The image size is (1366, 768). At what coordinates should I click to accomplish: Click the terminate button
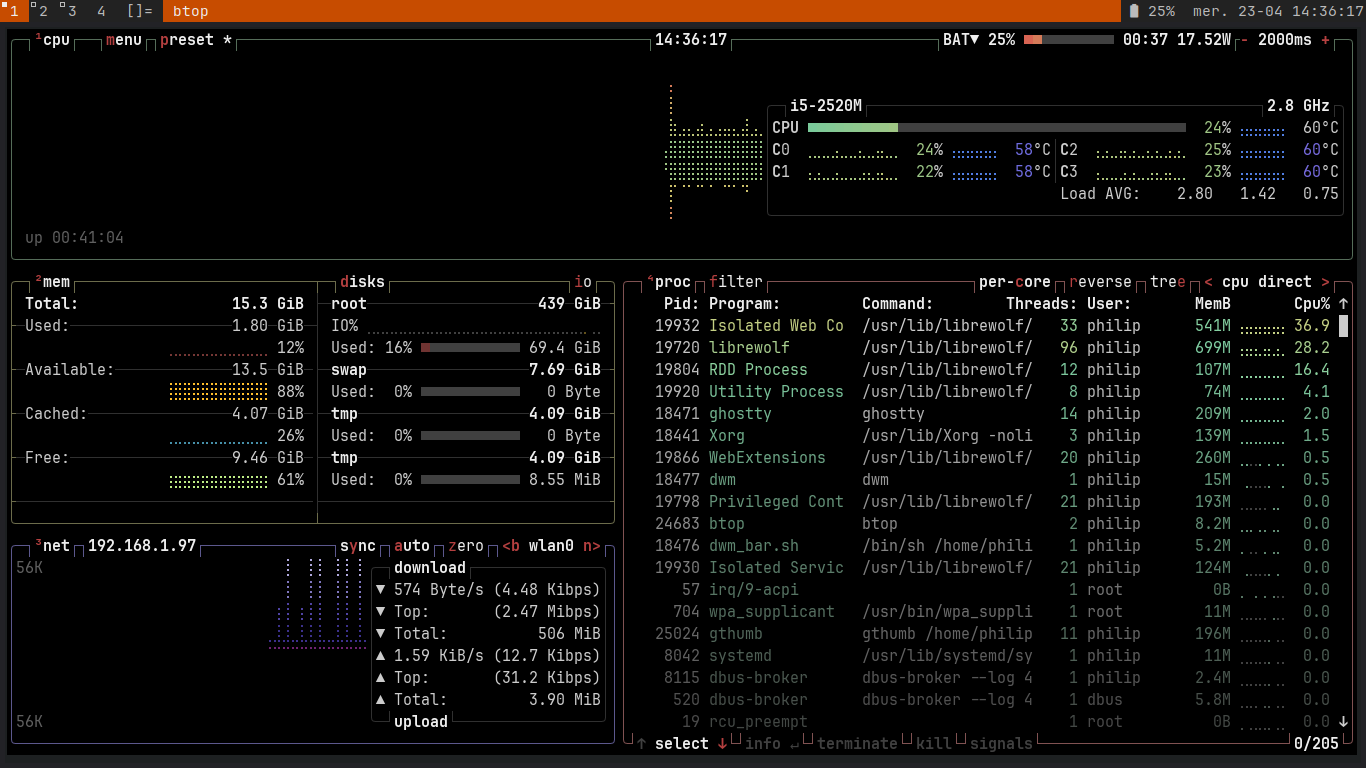858,744
